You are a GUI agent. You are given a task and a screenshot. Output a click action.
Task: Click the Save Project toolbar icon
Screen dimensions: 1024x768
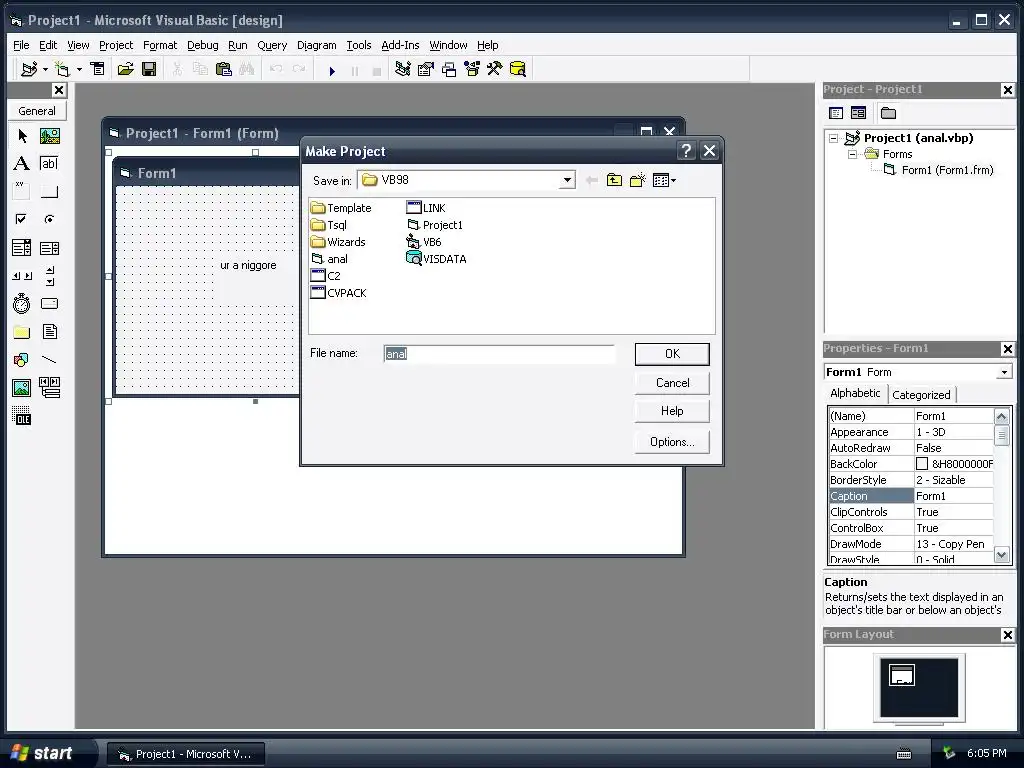point(149,69)
